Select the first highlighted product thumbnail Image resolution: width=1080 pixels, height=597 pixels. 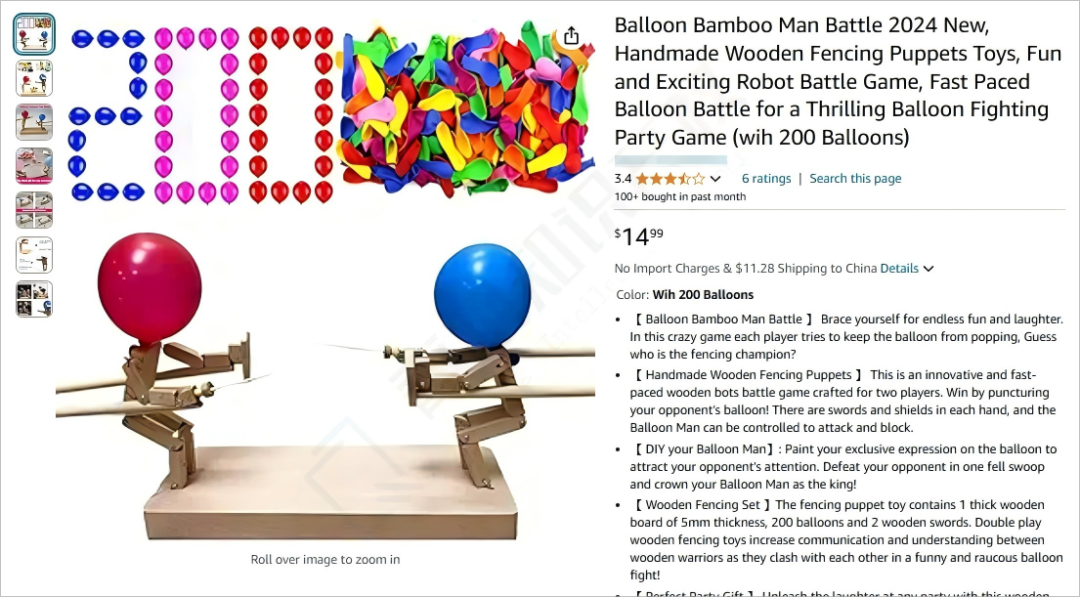point(34,34)
